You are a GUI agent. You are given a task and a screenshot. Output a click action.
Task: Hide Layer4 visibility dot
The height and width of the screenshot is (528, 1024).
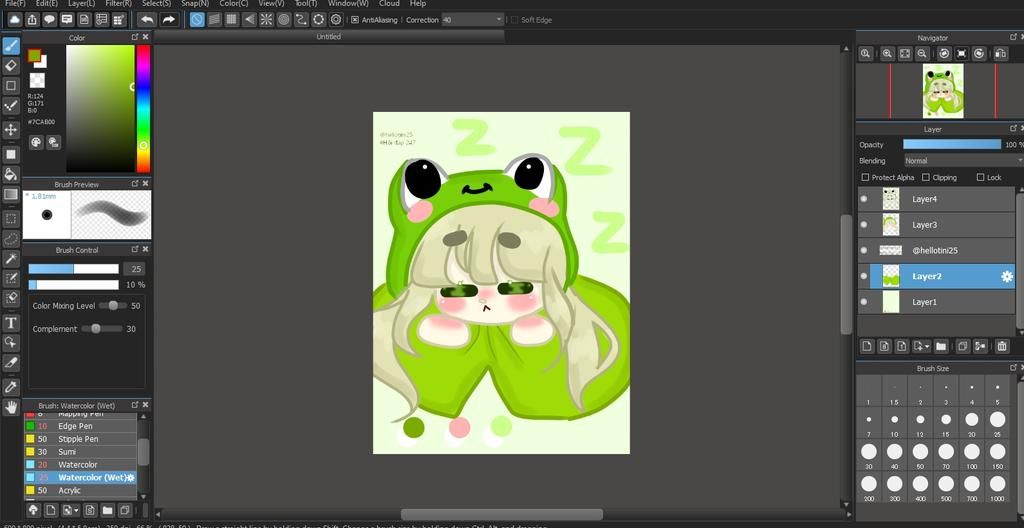tap(864, 199)
